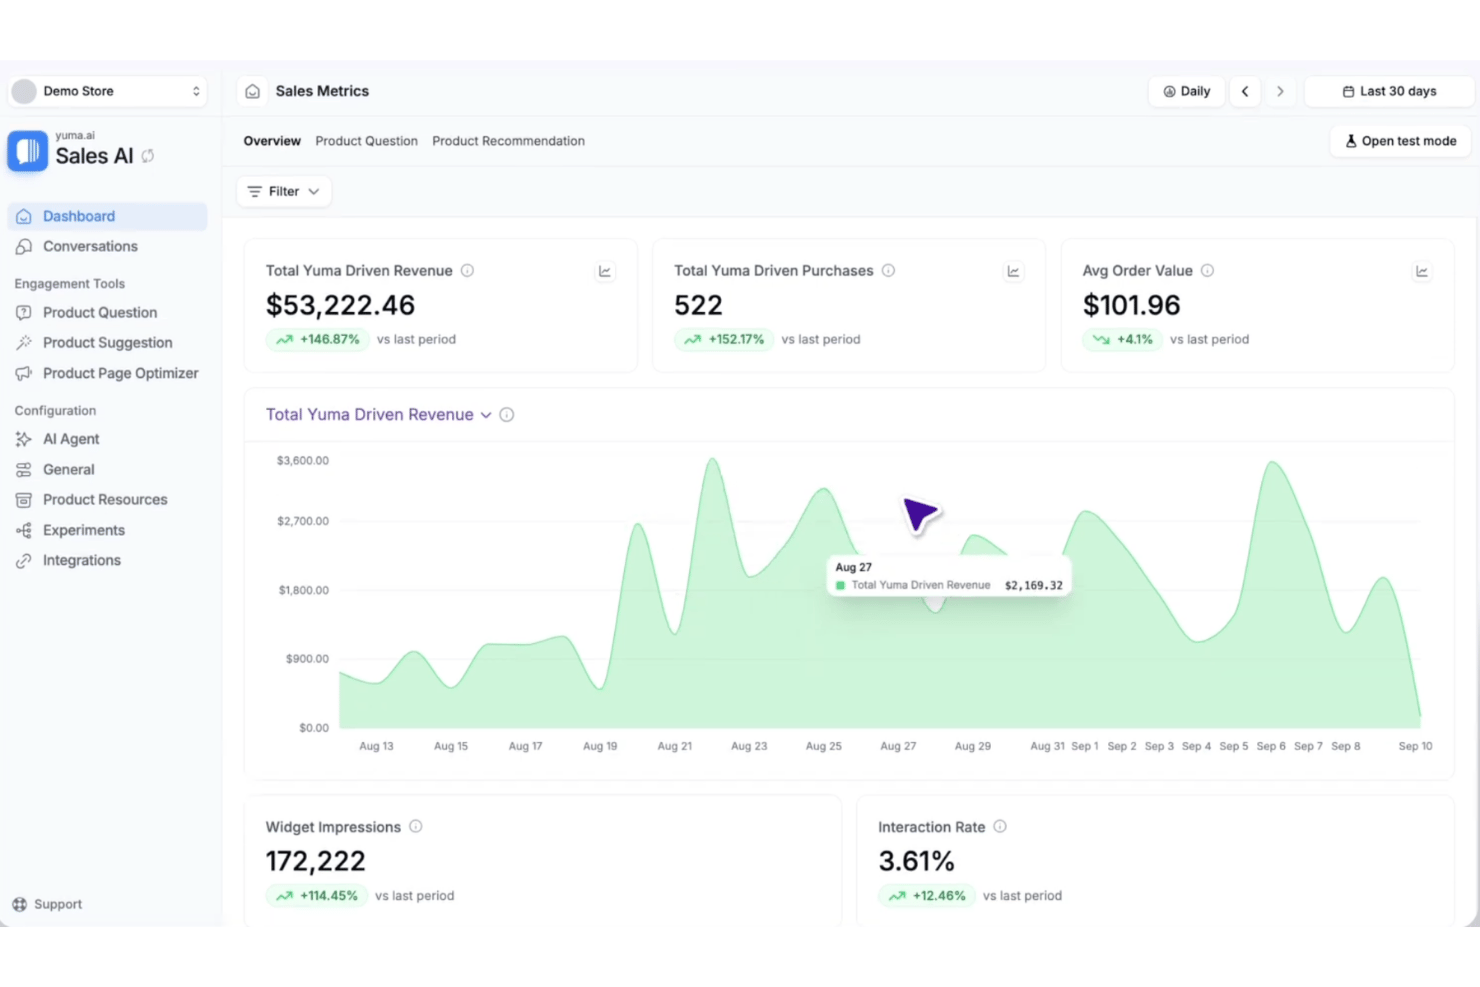
Task: Click the Sales AI logo icon
Action: 28,151
